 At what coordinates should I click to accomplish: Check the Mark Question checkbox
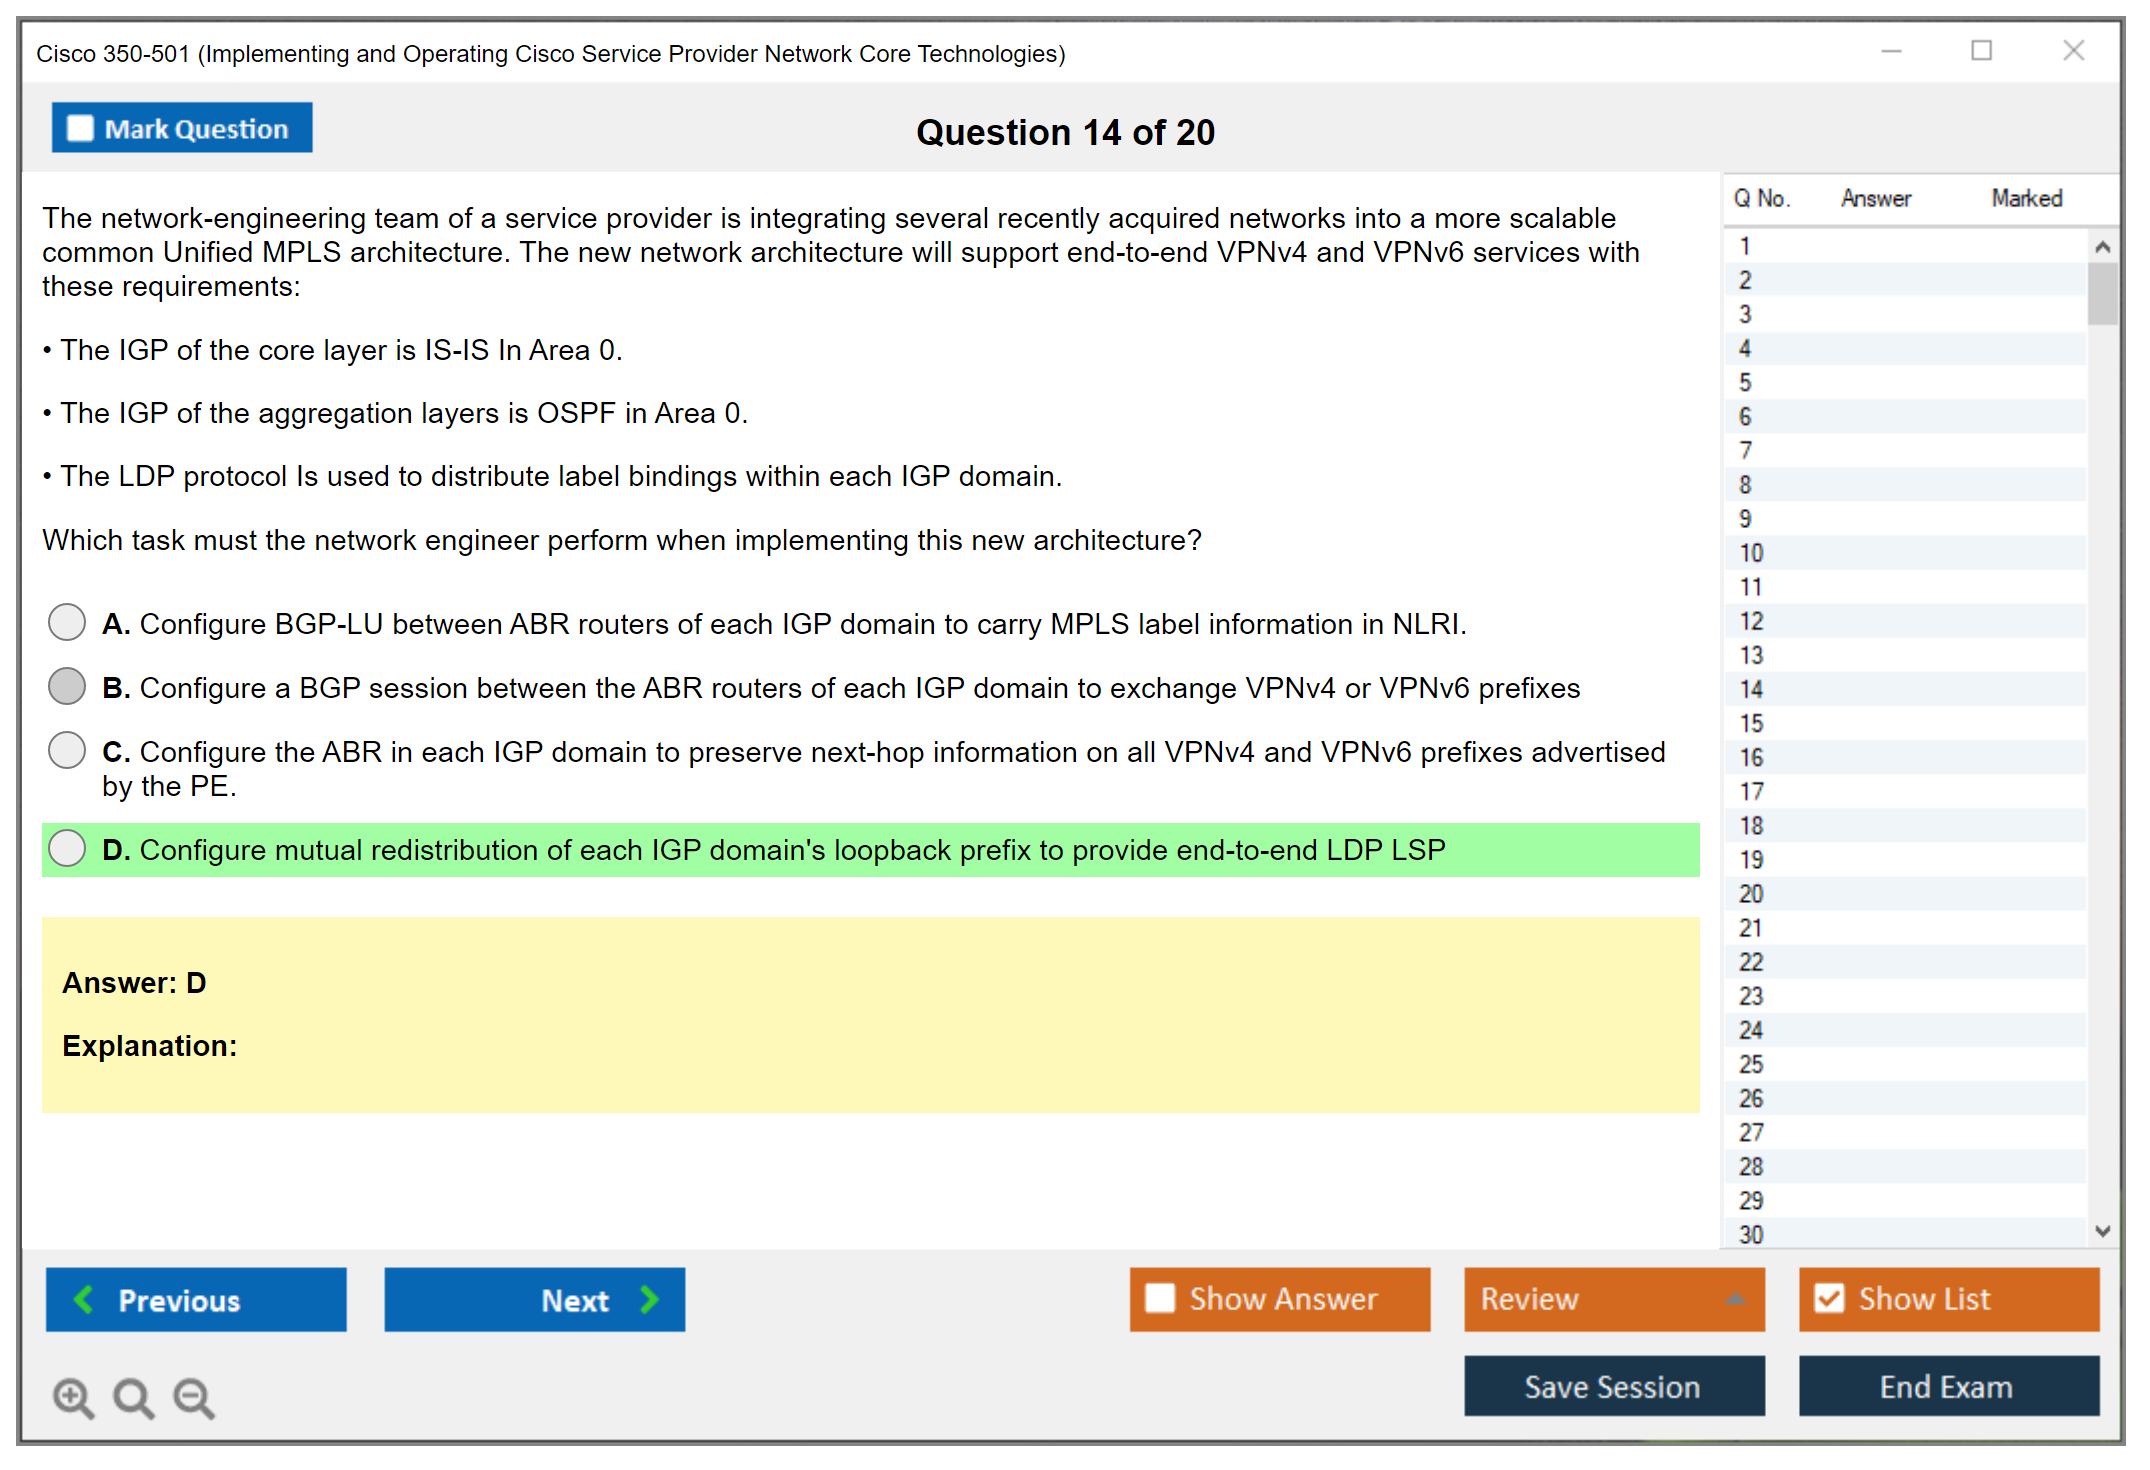point(80,129)
